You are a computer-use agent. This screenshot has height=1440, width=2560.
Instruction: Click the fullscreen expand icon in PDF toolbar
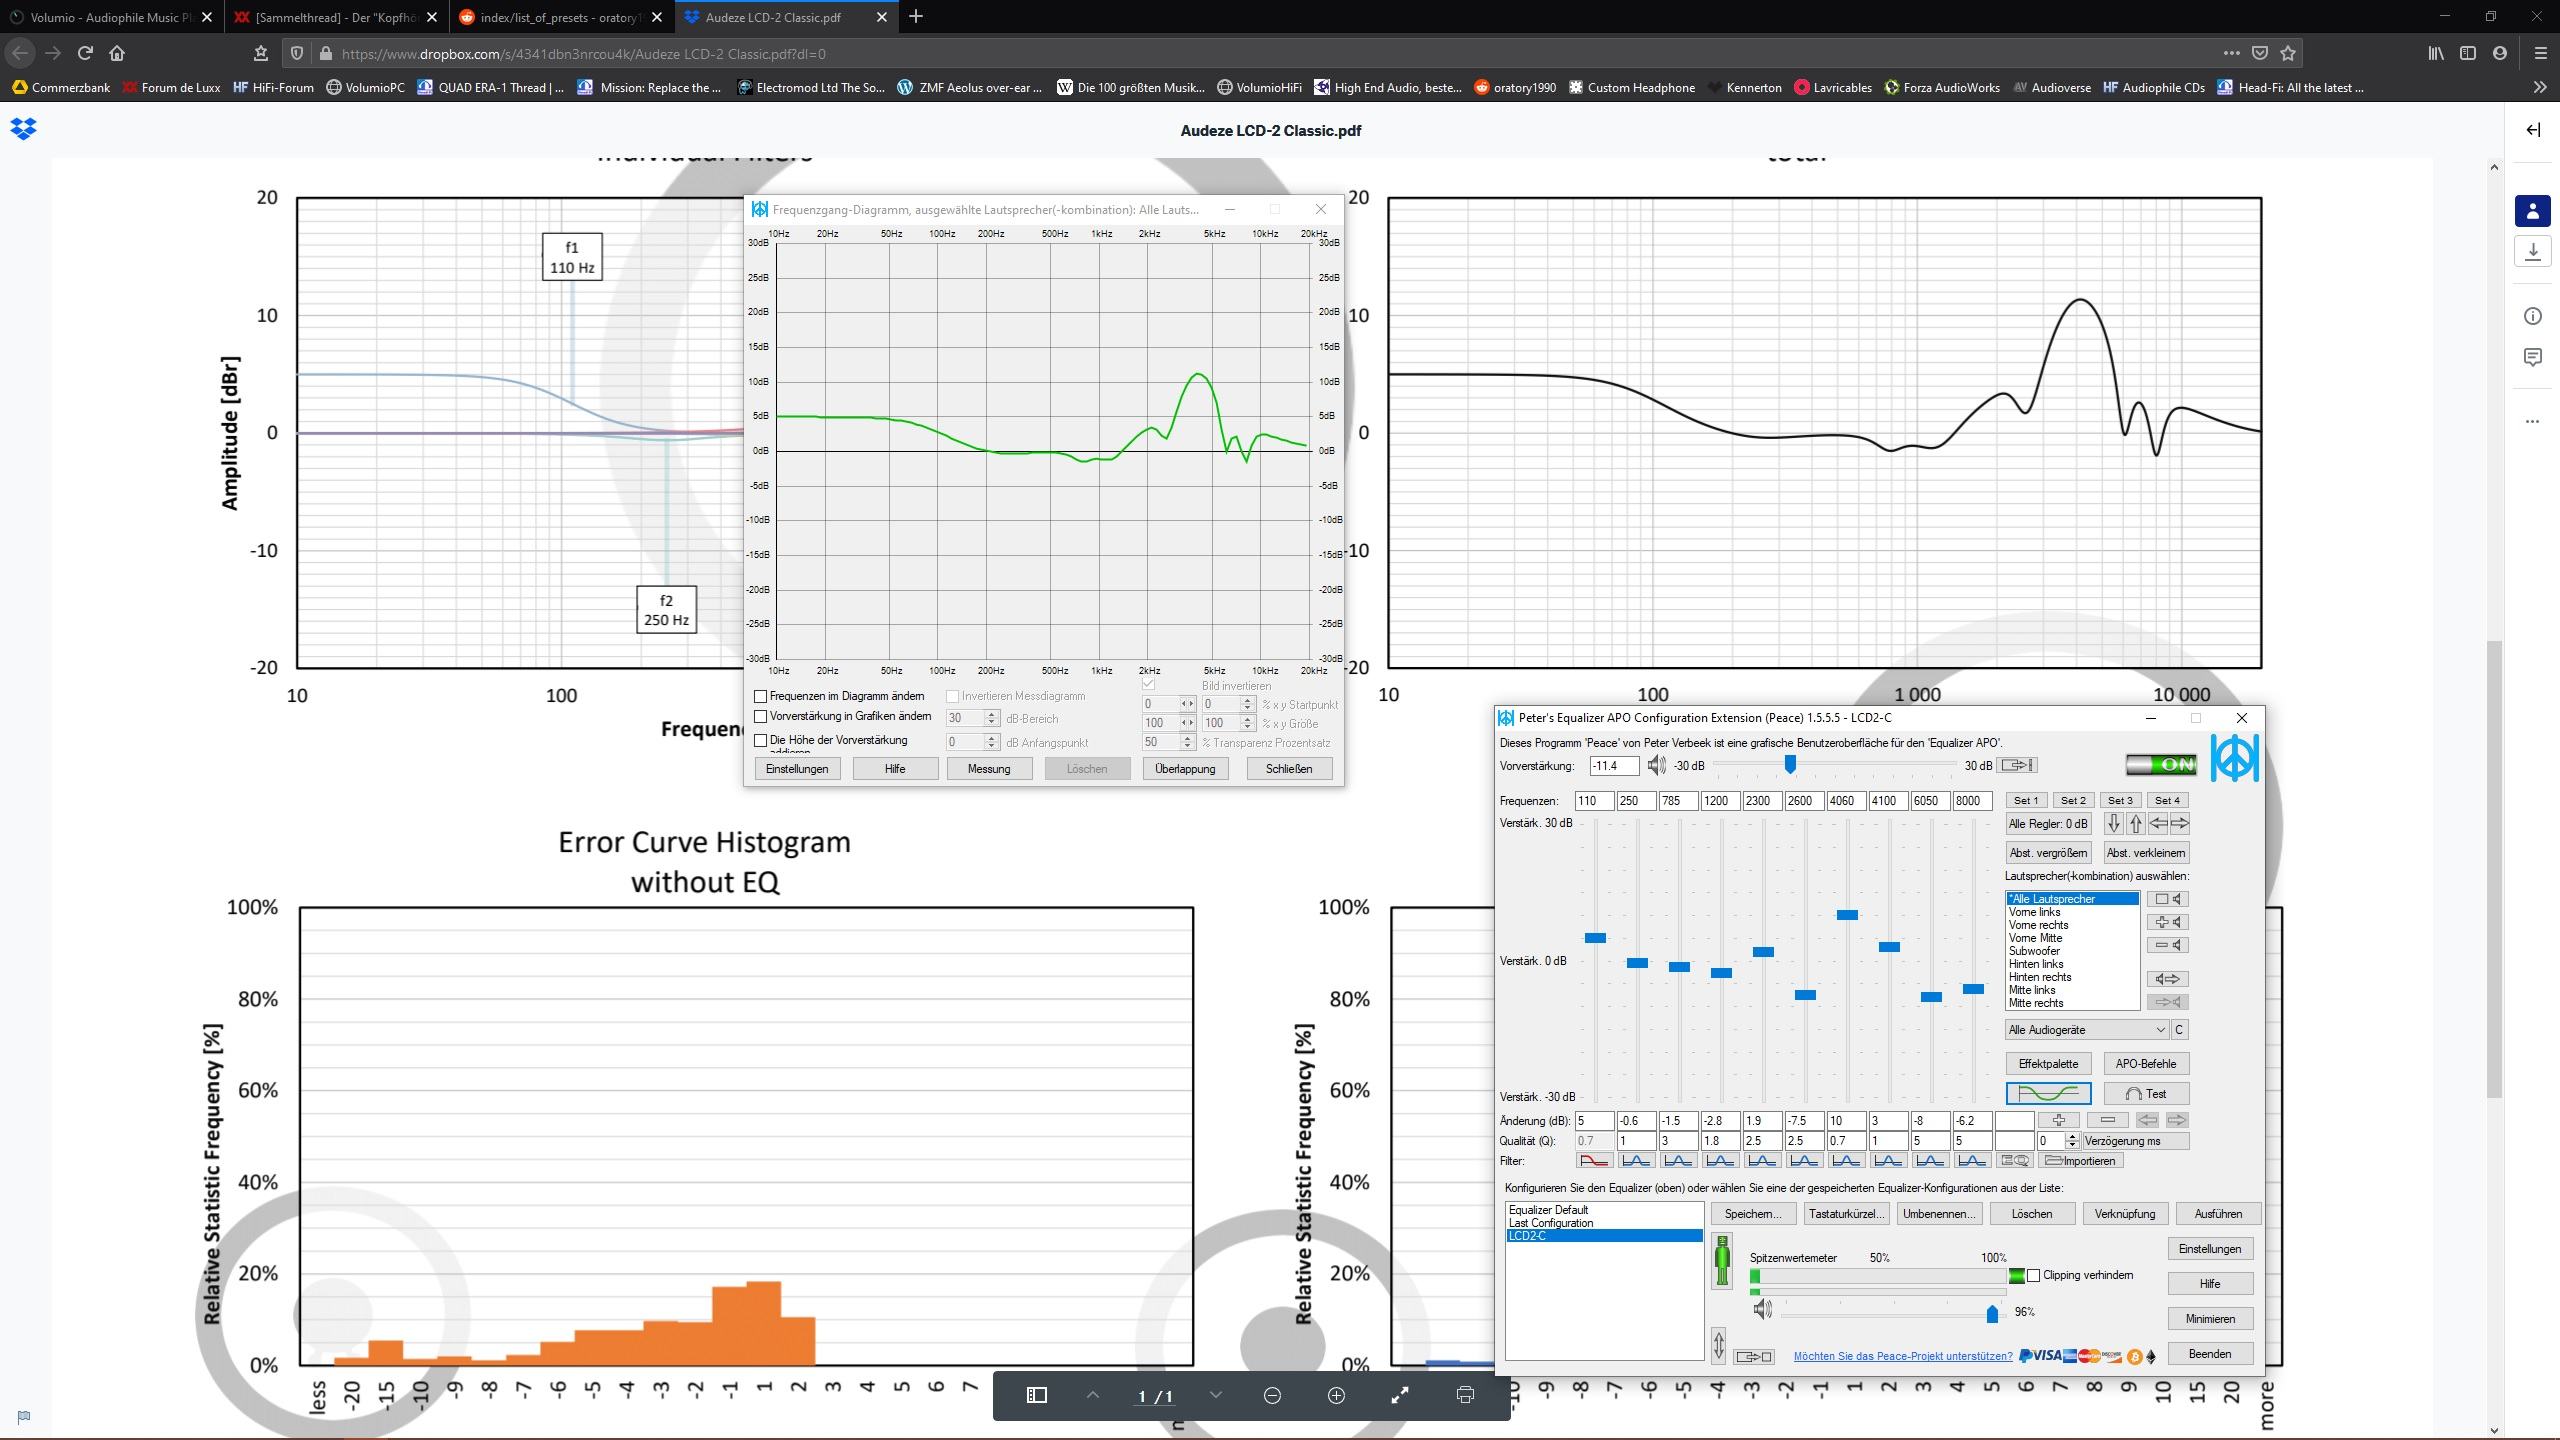point(1400,1395)
